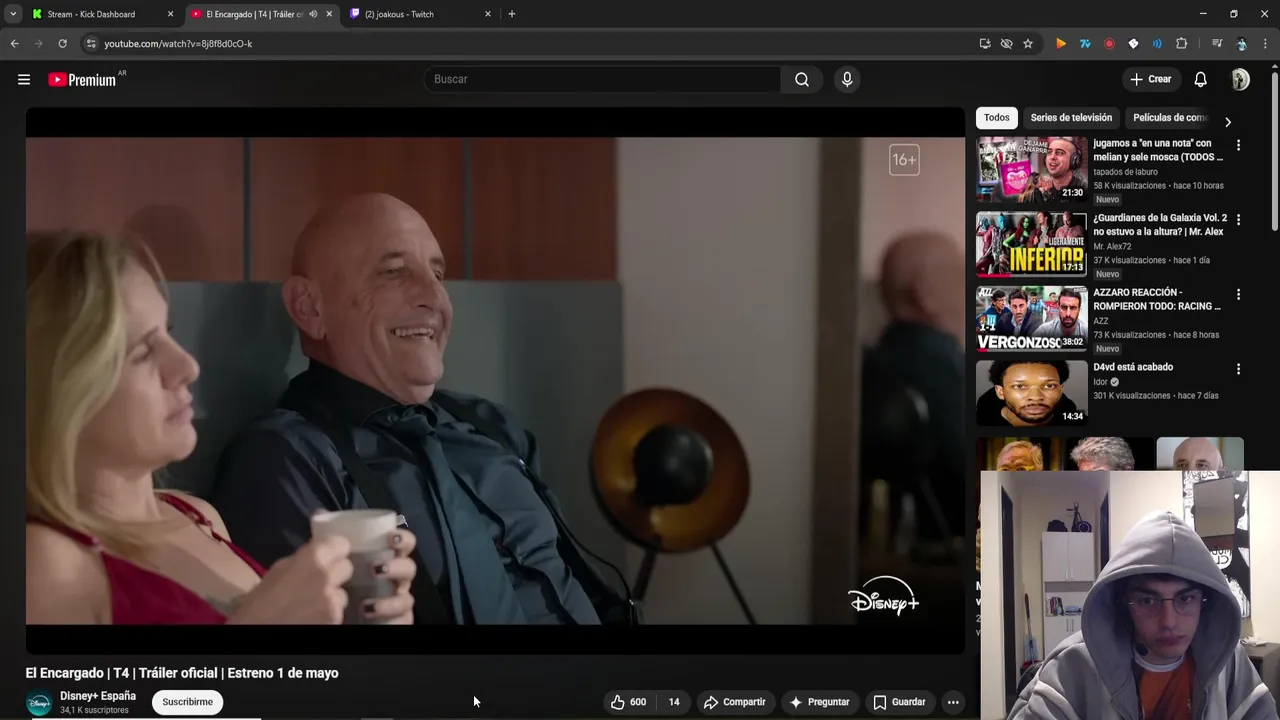This screenshot has height=720, width=1280.
Task: Close the Kick Dashboard tab
Action: [170, 14]
